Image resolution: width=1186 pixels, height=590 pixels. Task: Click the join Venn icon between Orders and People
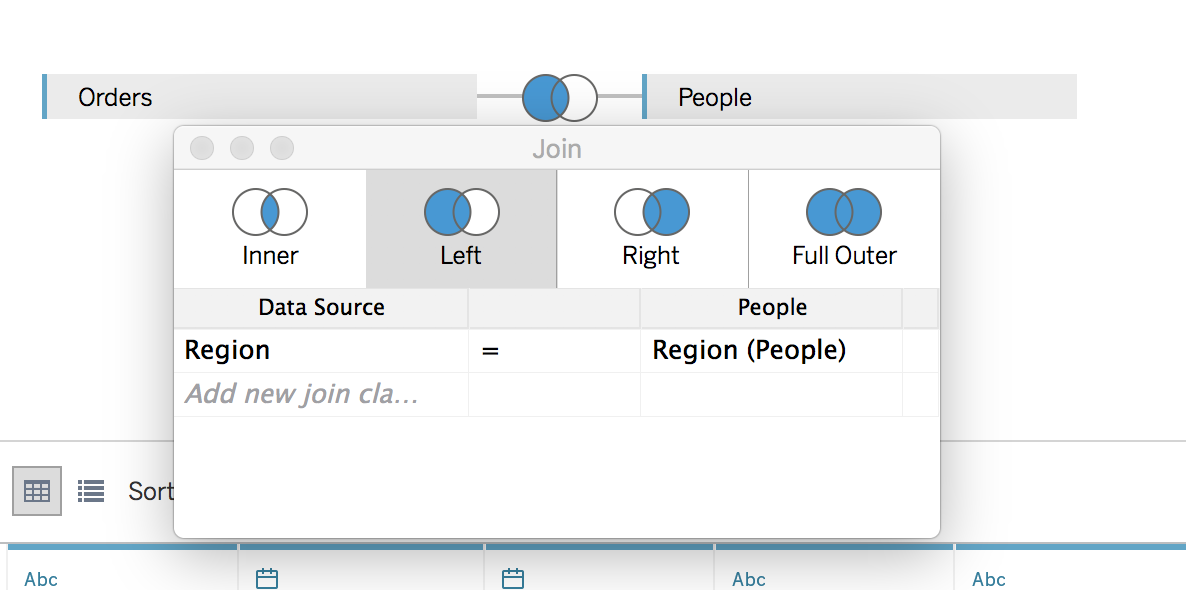pyautogui.click(x=559, y=97)
